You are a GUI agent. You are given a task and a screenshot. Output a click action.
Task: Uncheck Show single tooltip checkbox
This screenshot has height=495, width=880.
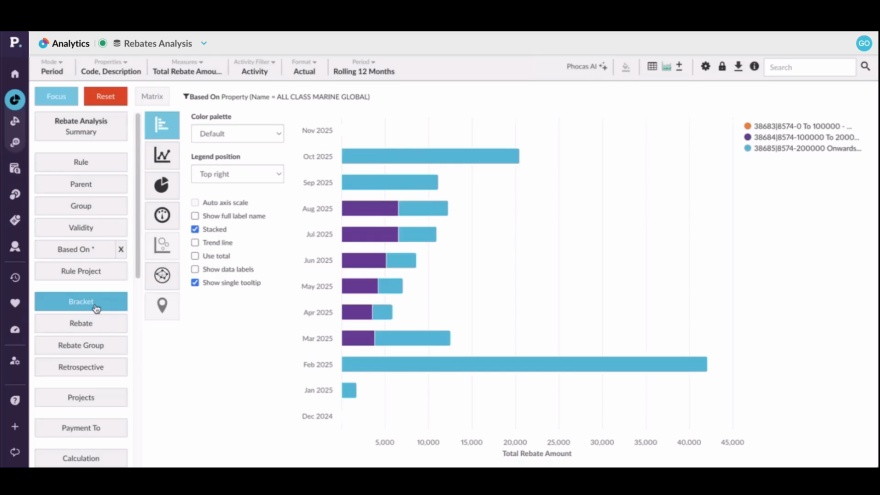point(195,282)
